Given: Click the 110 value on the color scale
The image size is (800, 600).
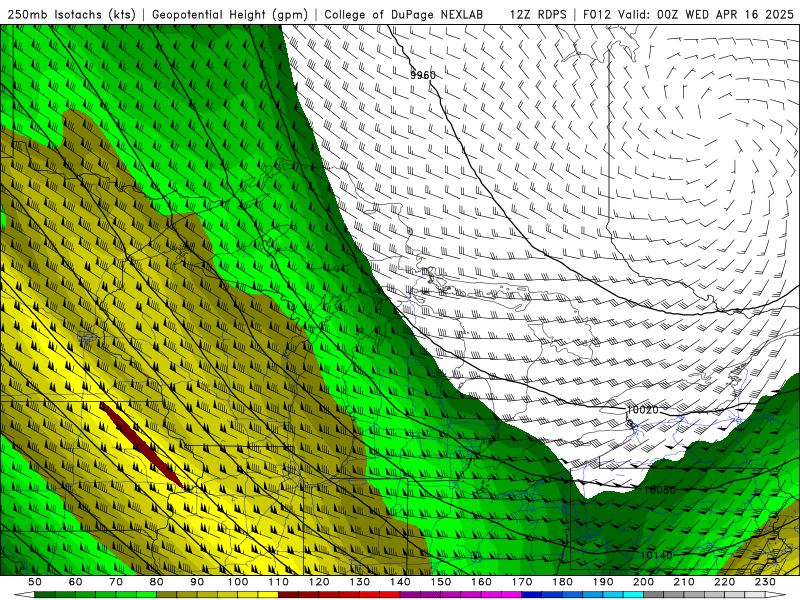Looking at the screenshot, I should [x=279, y=582].
